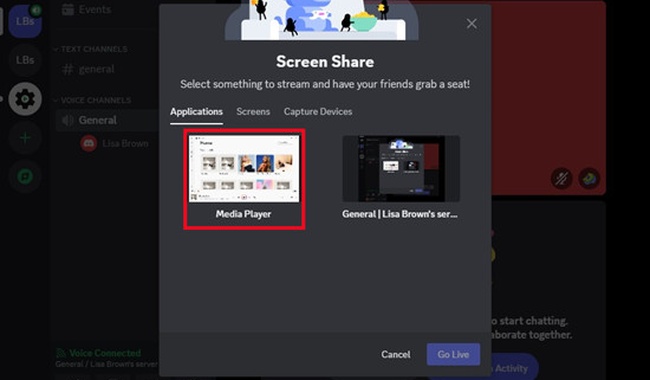Switch to the Screens tab

[253, 111]
